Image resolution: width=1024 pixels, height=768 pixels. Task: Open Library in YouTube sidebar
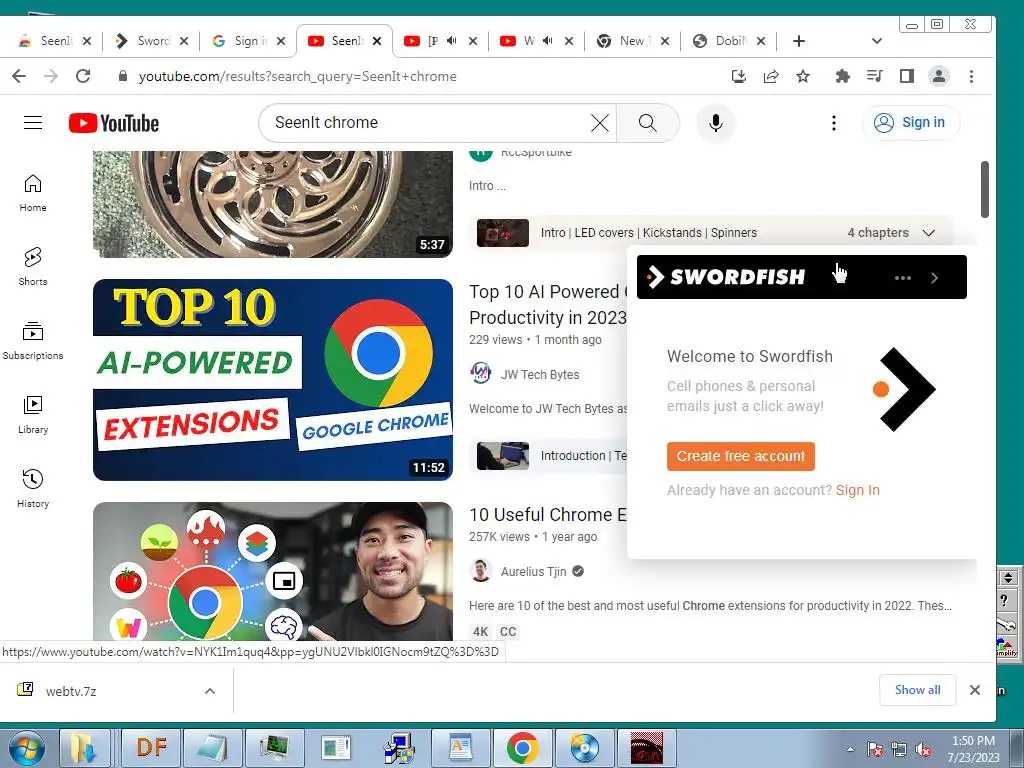click(x=33, y=415)
